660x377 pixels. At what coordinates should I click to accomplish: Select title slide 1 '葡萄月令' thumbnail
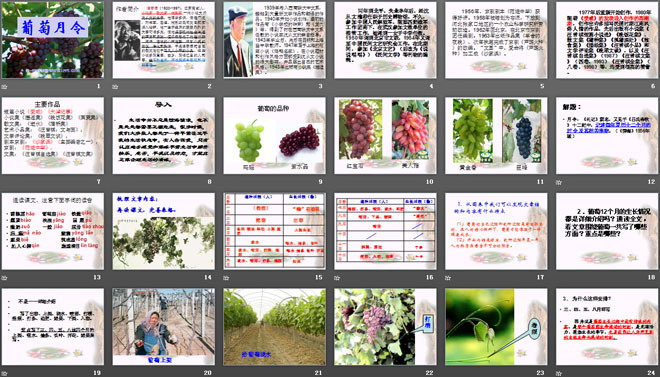(53, 40)
